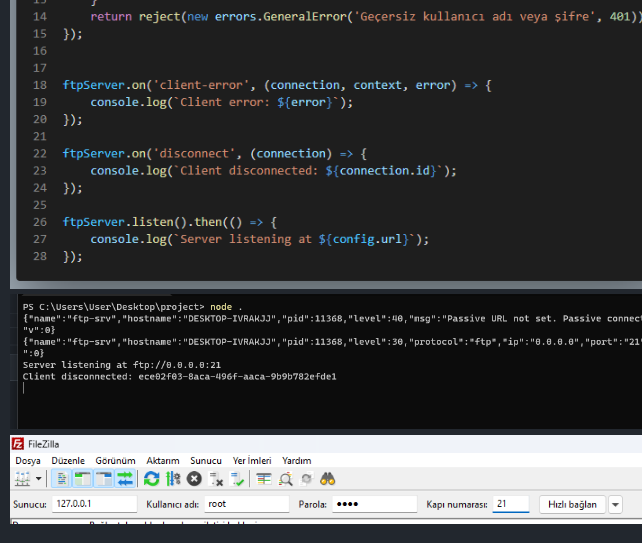Reconnect to last server icon

pos(237,479)
